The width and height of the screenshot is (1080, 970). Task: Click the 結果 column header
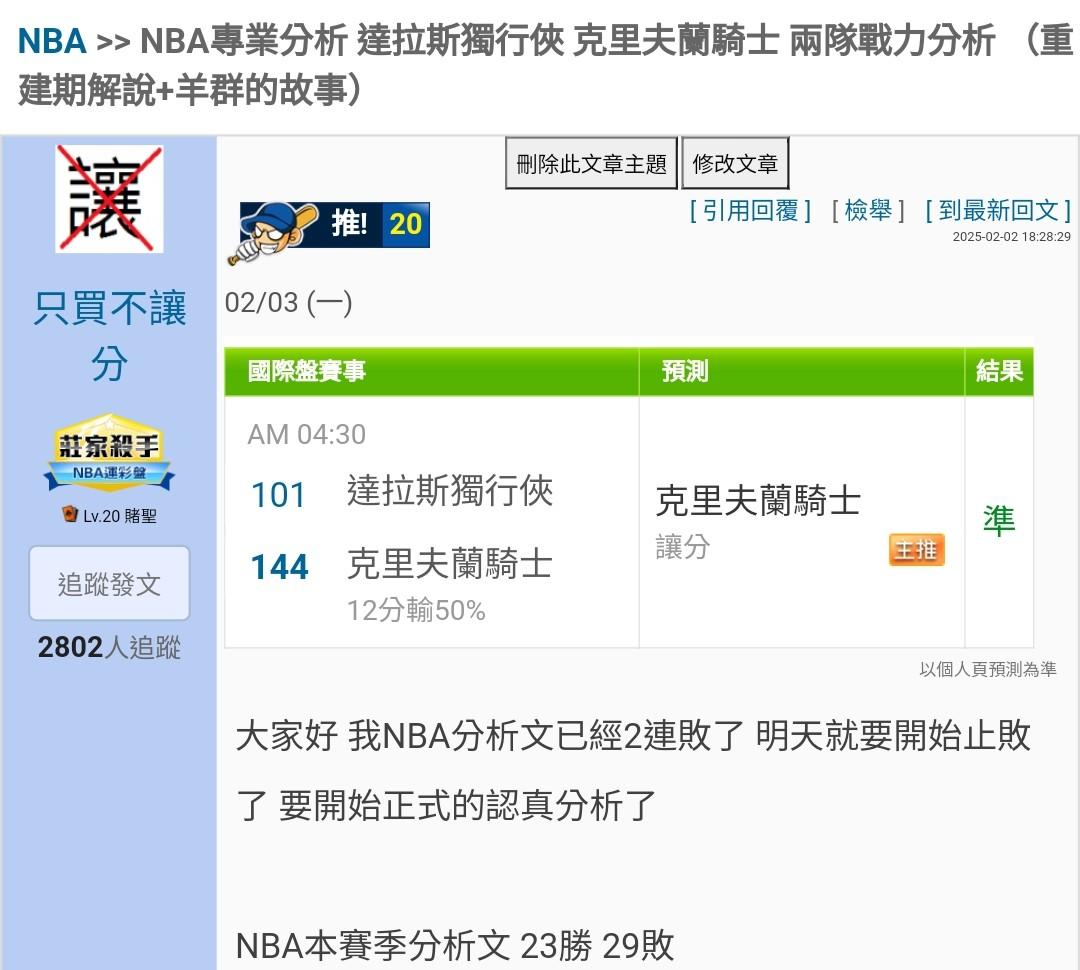click(x=999, y=371)
